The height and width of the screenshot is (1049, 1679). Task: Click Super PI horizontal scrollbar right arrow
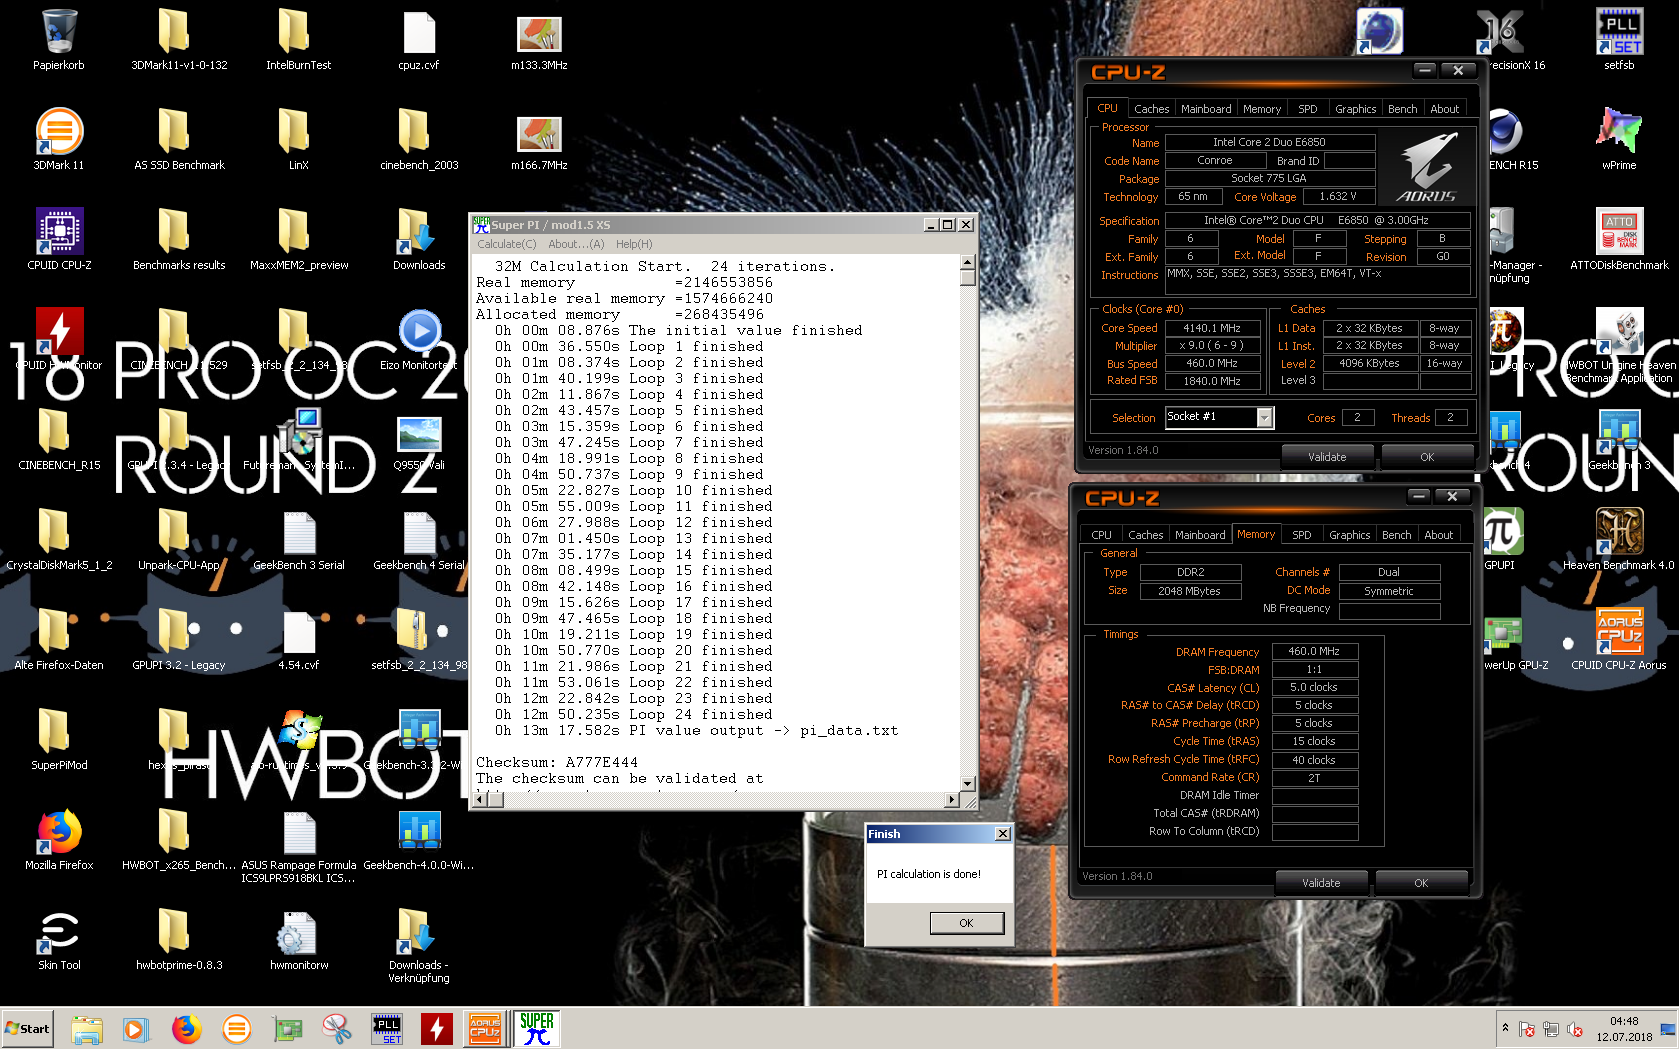952,799
